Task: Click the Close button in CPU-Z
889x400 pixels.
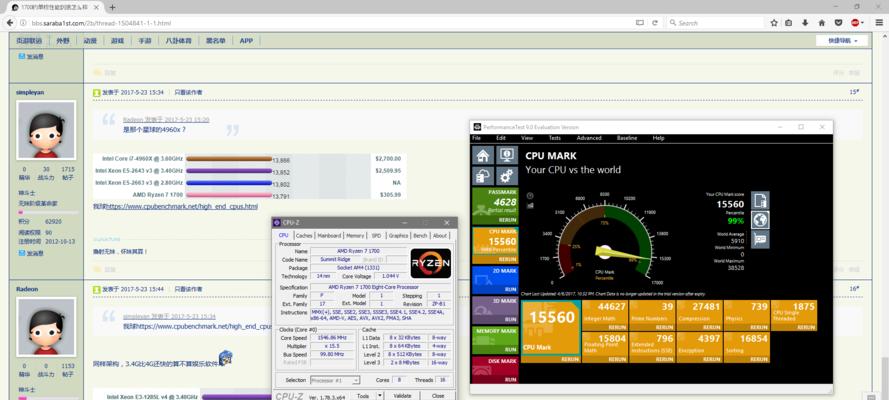Action: [x=438, y=395]
